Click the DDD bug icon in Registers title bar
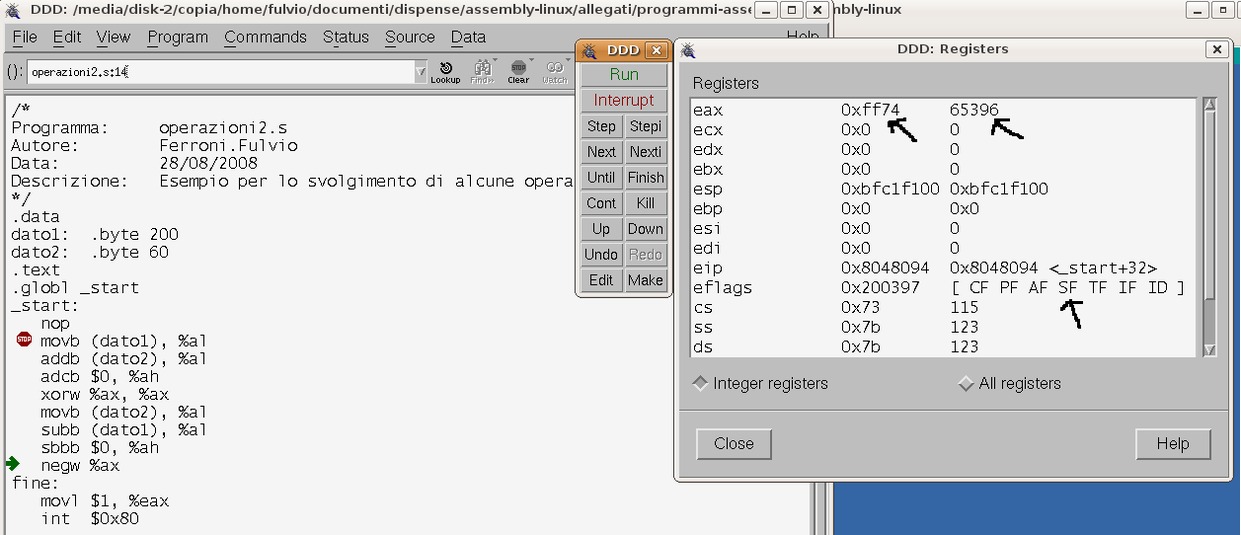The height and width of the screenshot is (535, 1241). click(688, 50)
